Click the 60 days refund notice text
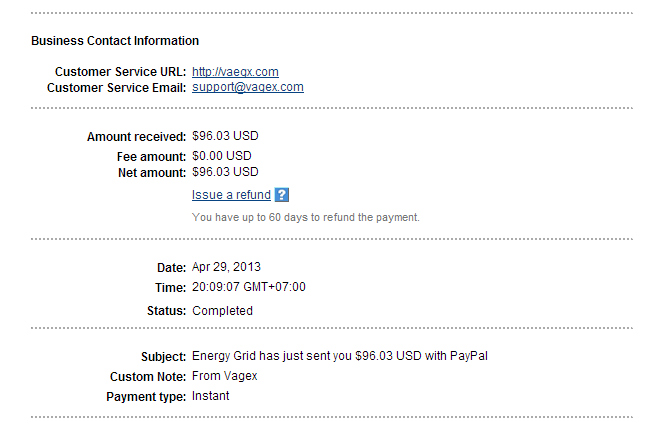Screen dimensions: 667x431 [x=305, y=217]
